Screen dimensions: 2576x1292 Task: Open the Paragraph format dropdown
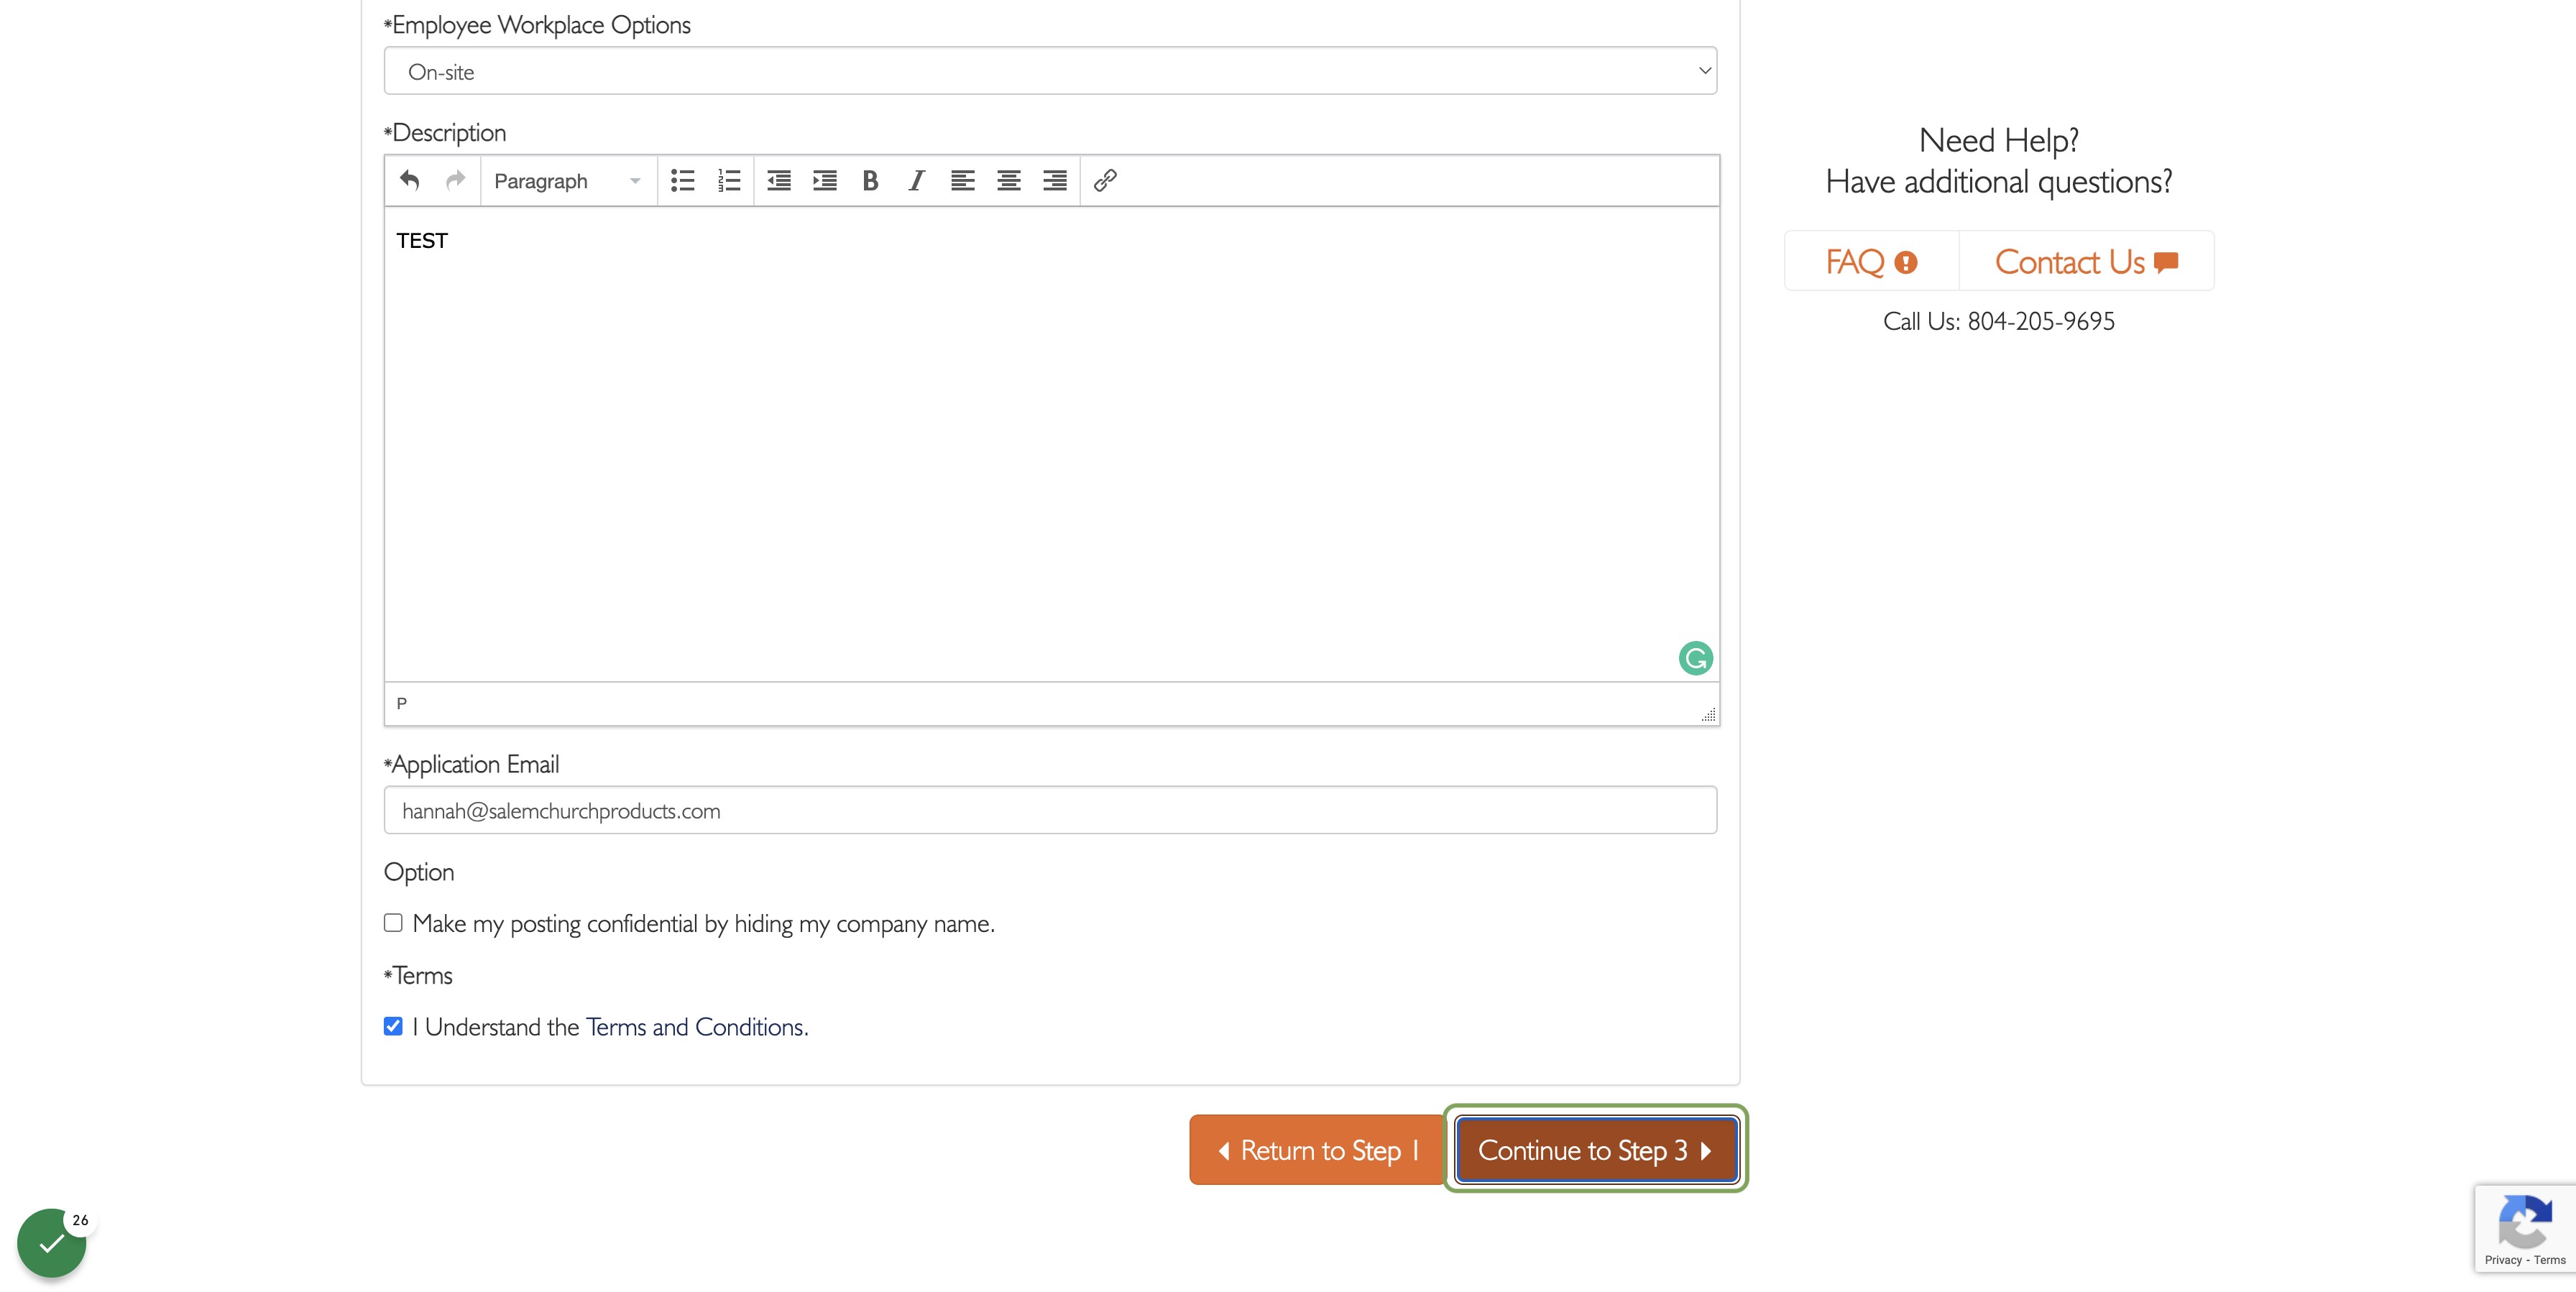click(x=568, y=181)
